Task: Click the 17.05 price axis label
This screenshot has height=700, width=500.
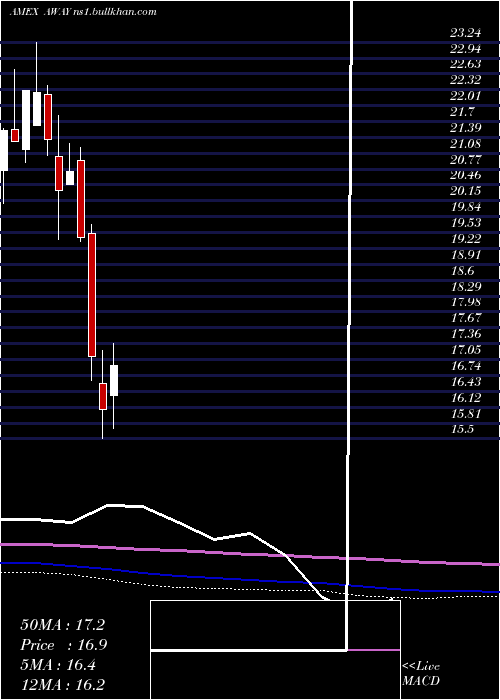Action: point(465,350)
